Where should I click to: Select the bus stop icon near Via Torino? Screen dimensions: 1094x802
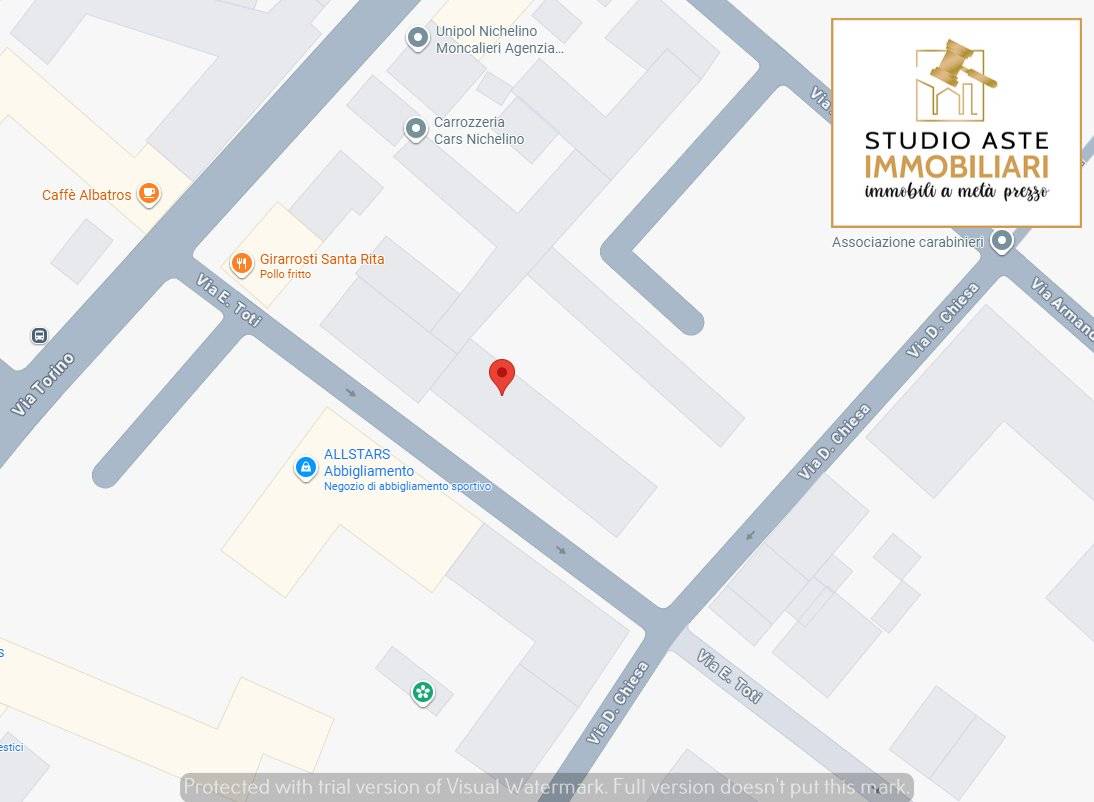pos(39,336)
